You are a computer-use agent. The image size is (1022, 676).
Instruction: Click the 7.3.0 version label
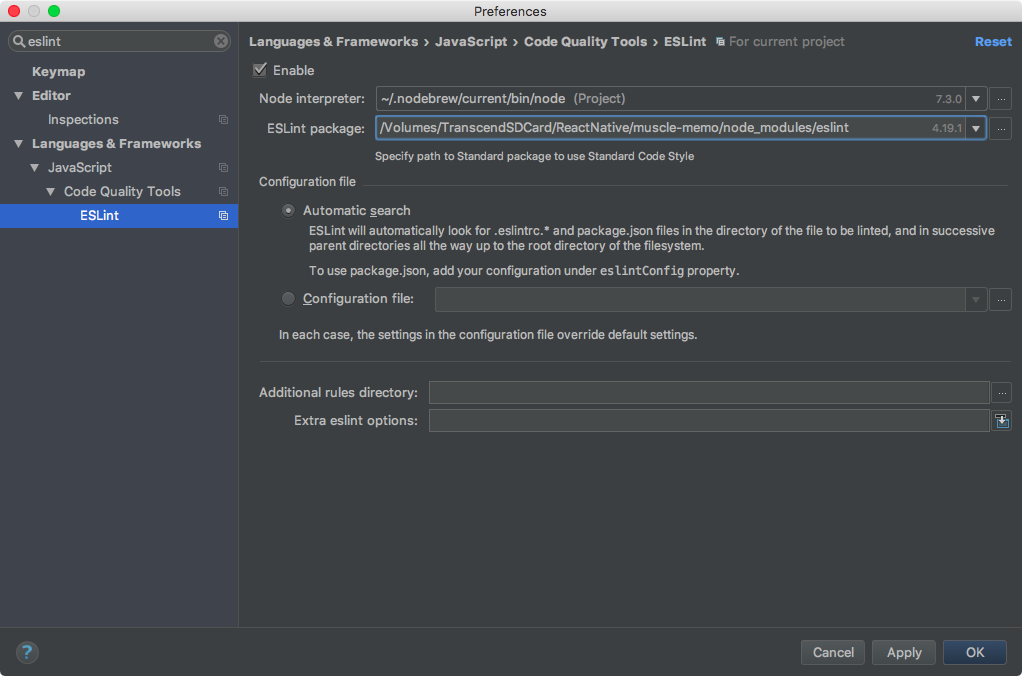coord(948,99)
